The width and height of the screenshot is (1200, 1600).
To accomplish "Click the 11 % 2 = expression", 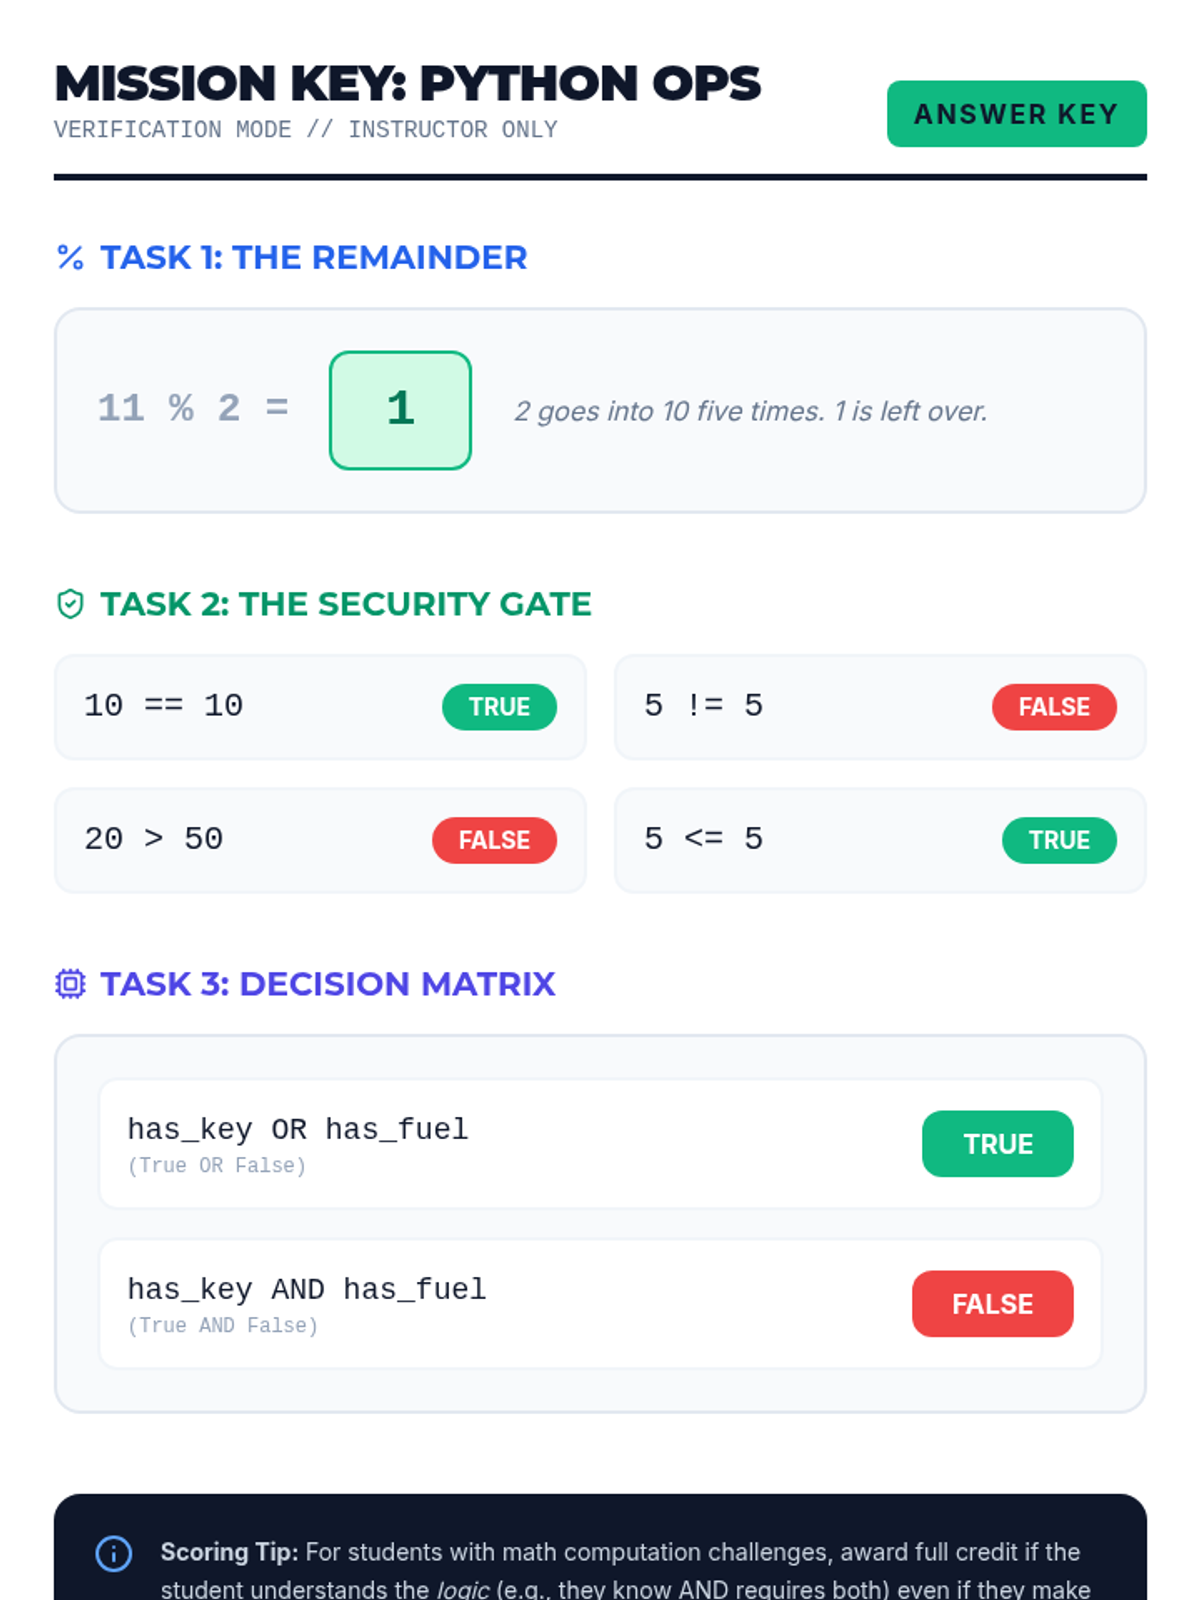I will tap(193, 409).
